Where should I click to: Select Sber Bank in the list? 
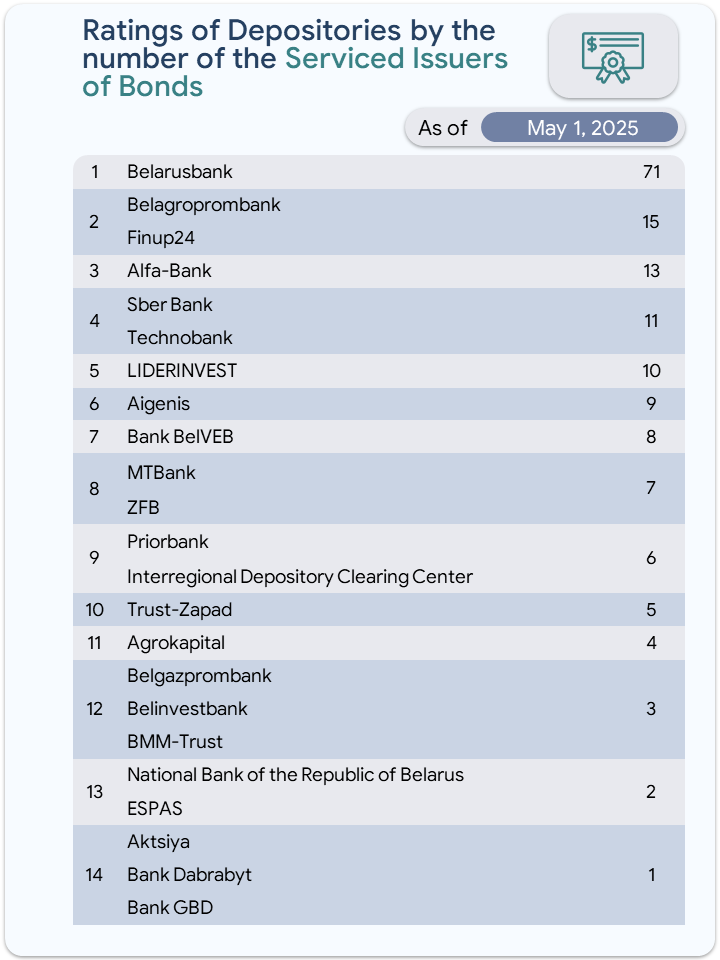click(x=170, y=304)
